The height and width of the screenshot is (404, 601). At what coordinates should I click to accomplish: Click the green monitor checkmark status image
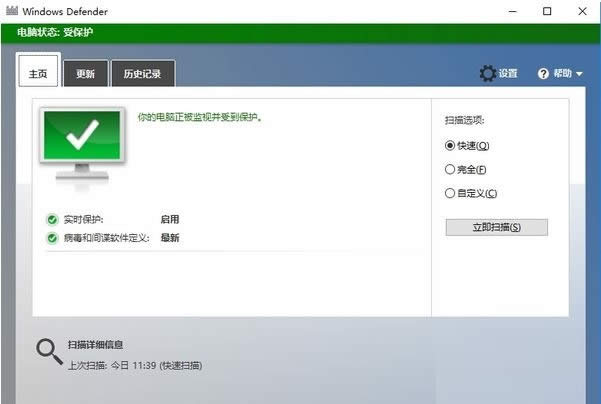pyautogui.click(x=82, y=146)
